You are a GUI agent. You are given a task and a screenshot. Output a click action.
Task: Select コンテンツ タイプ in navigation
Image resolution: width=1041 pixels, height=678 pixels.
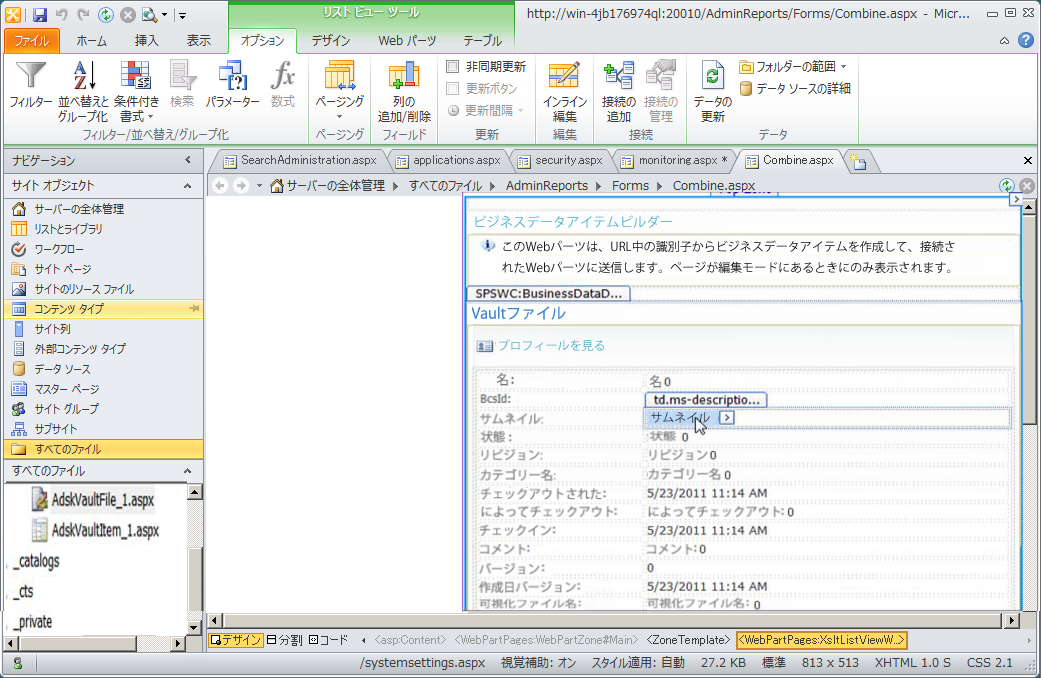104,309
